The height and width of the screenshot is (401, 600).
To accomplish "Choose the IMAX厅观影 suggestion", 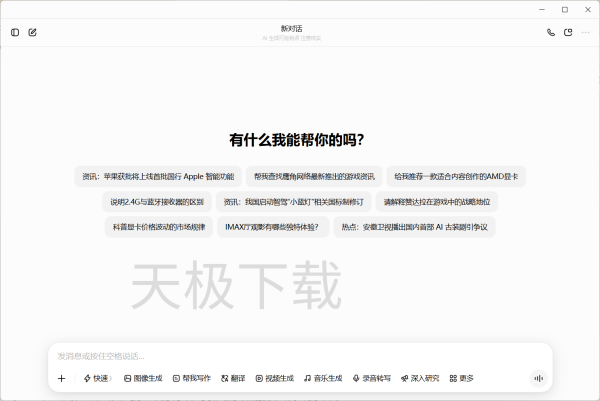I will [x=273, y=227].
